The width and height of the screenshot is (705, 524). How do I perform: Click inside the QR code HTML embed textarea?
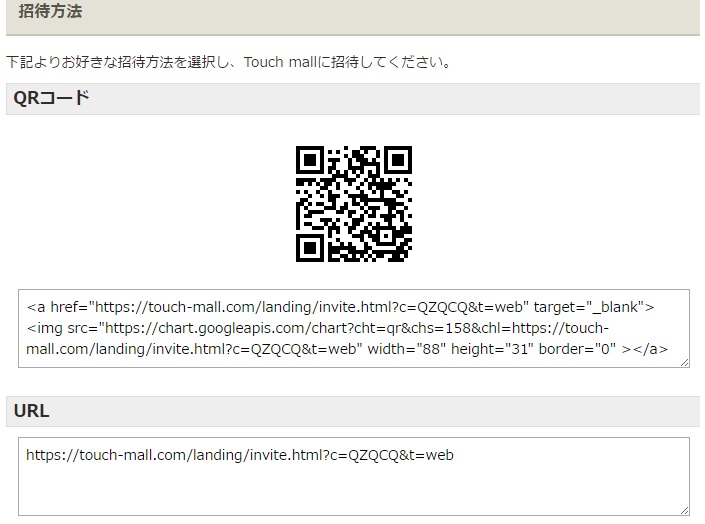pyautogui.click(x=353, y=328)
